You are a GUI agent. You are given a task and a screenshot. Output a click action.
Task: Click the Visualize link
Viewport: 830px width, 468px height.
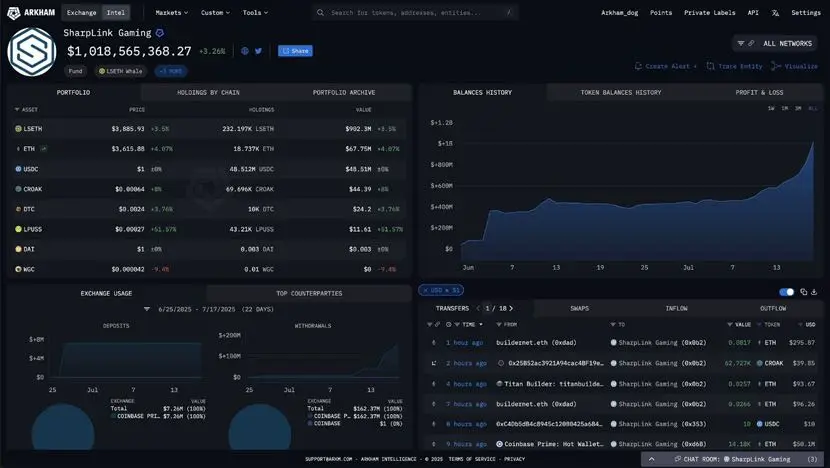795,66
